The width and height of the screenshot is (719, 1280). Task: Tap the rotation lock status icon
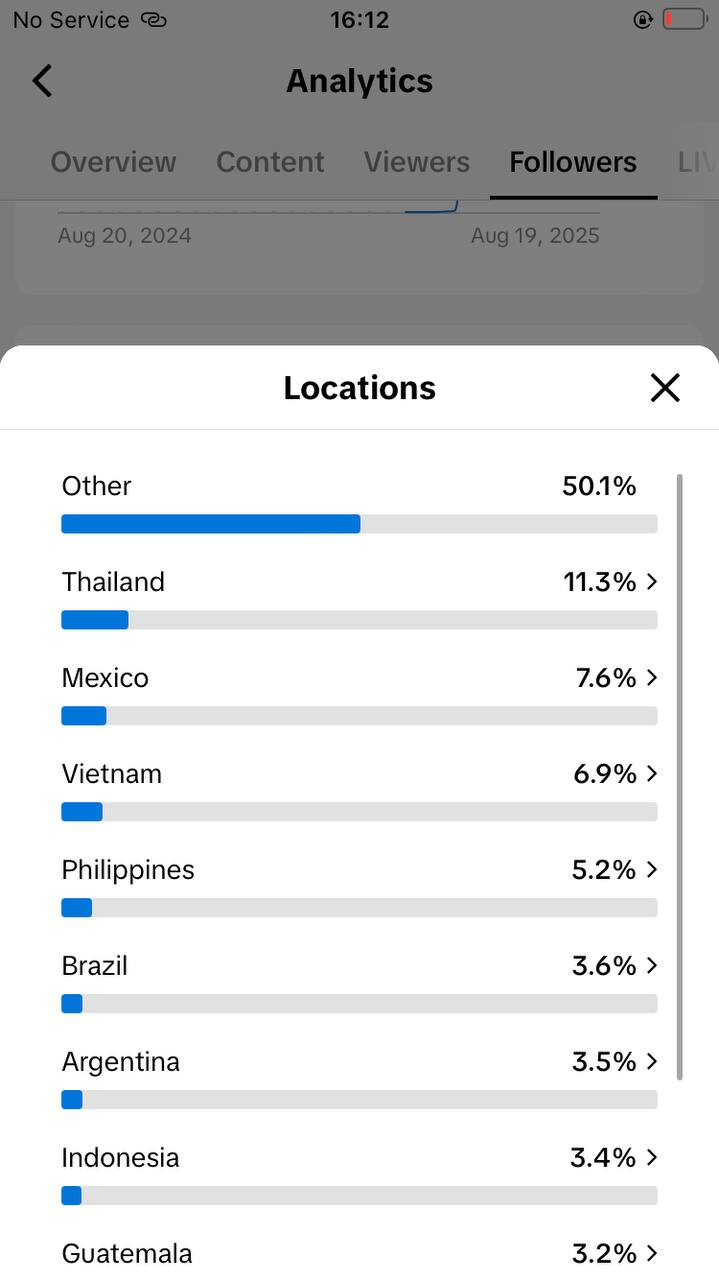(x=643, y=19)
